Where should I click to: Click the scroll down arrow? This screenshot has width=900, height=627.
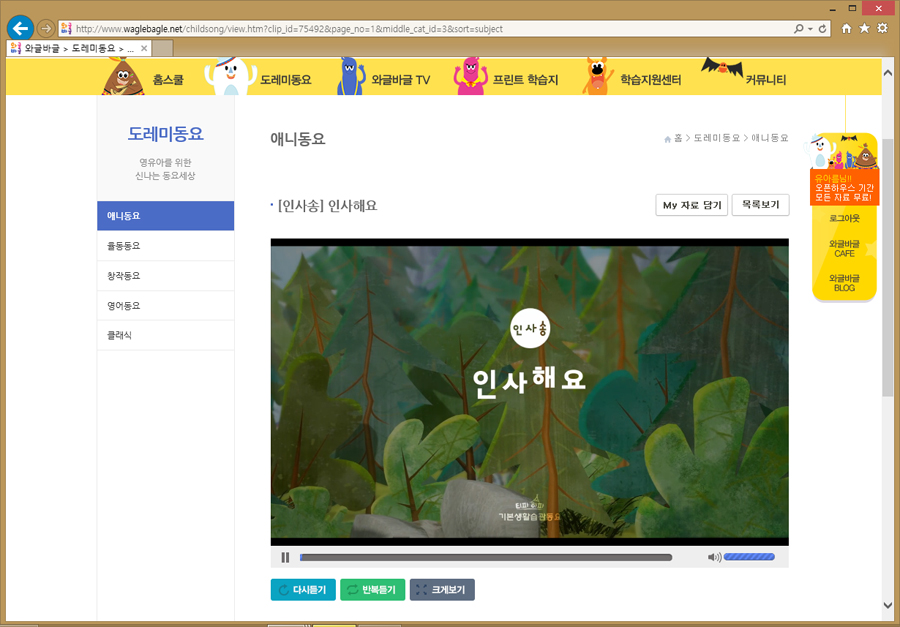click(x=887, y=605)
